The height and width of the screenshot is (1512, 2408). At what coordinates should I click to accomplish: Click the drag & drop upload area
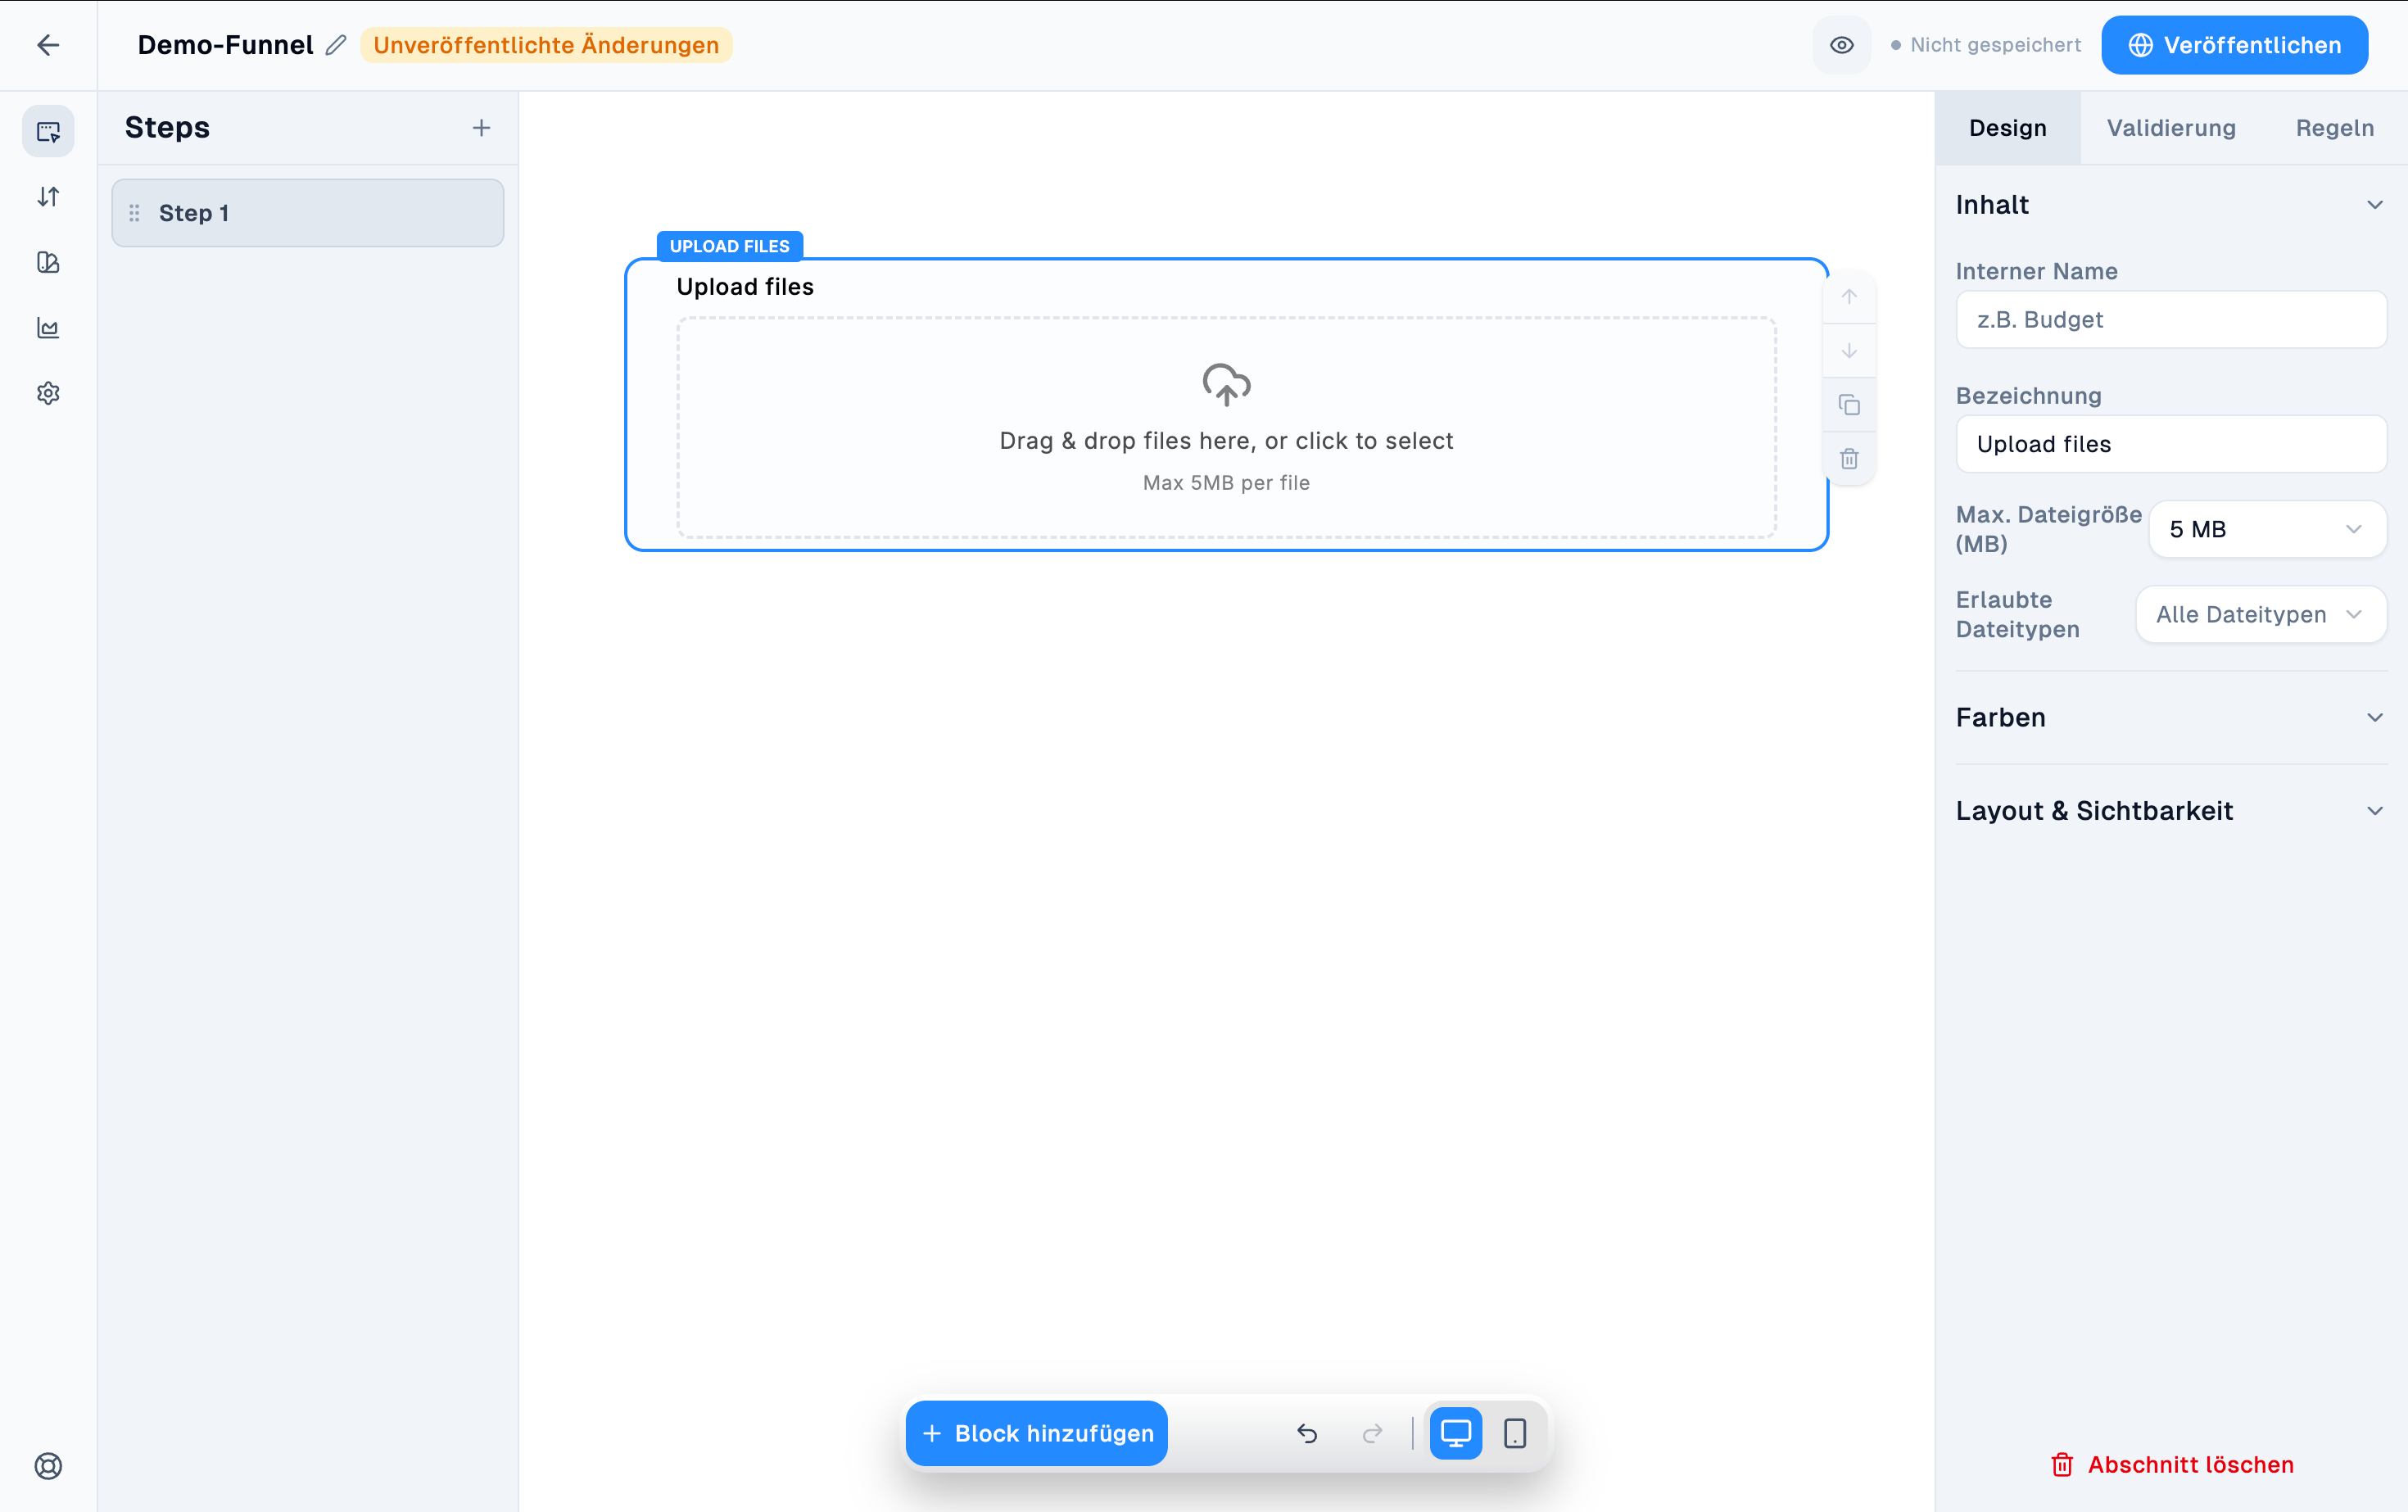tap(1226, 428)
